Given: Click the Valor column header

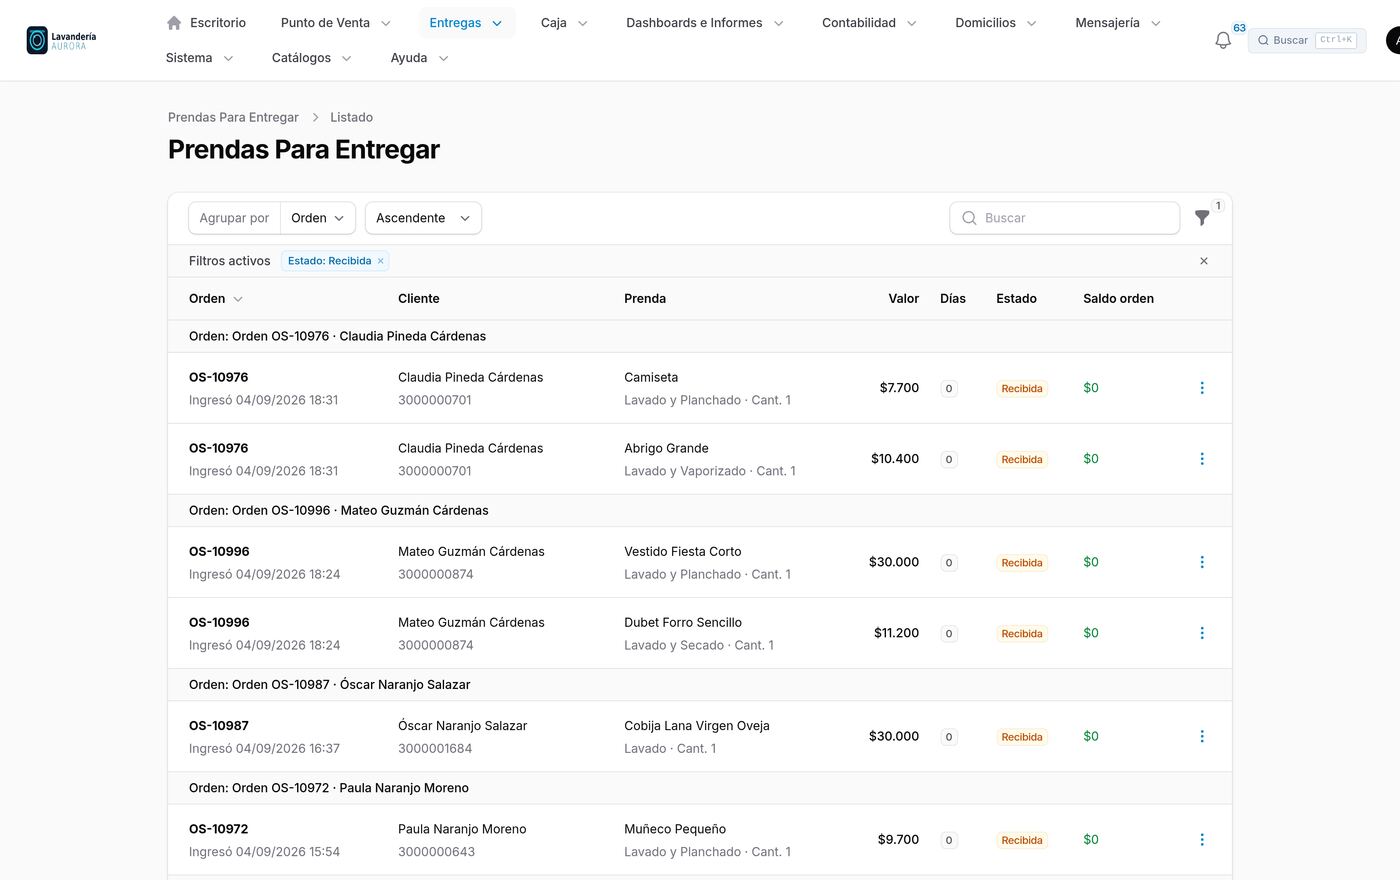Looking at the screenshot, I should coord(904,299).
